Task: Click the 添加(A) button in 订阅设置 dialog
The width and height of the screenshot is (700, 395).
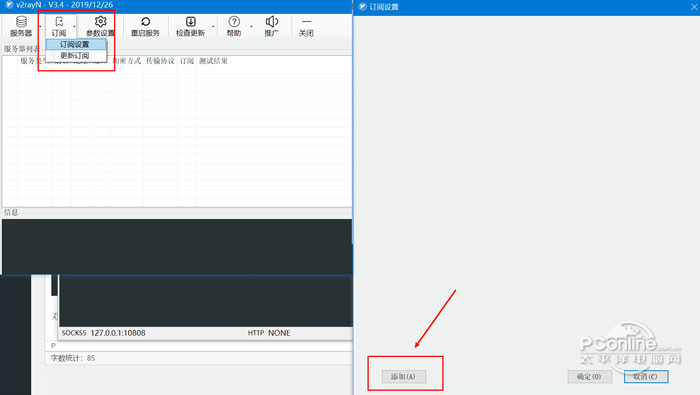Action: click(404, 376)
